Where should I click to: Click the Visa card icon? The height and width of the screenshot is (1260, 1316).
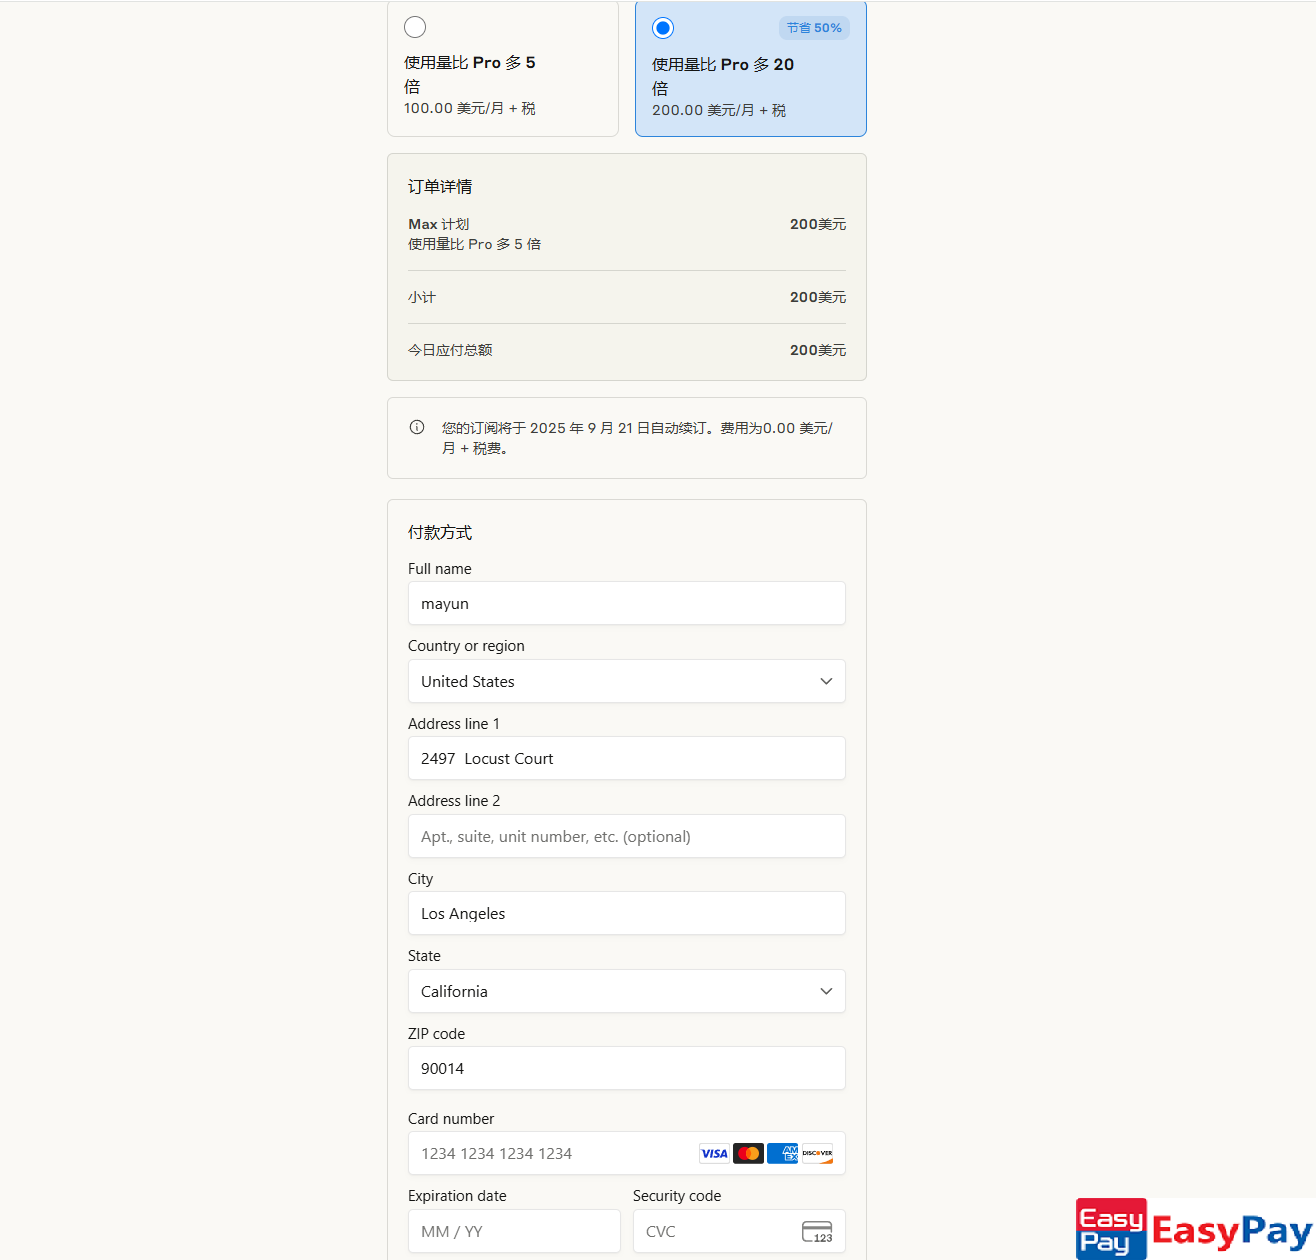click(x=714, y=1153)
